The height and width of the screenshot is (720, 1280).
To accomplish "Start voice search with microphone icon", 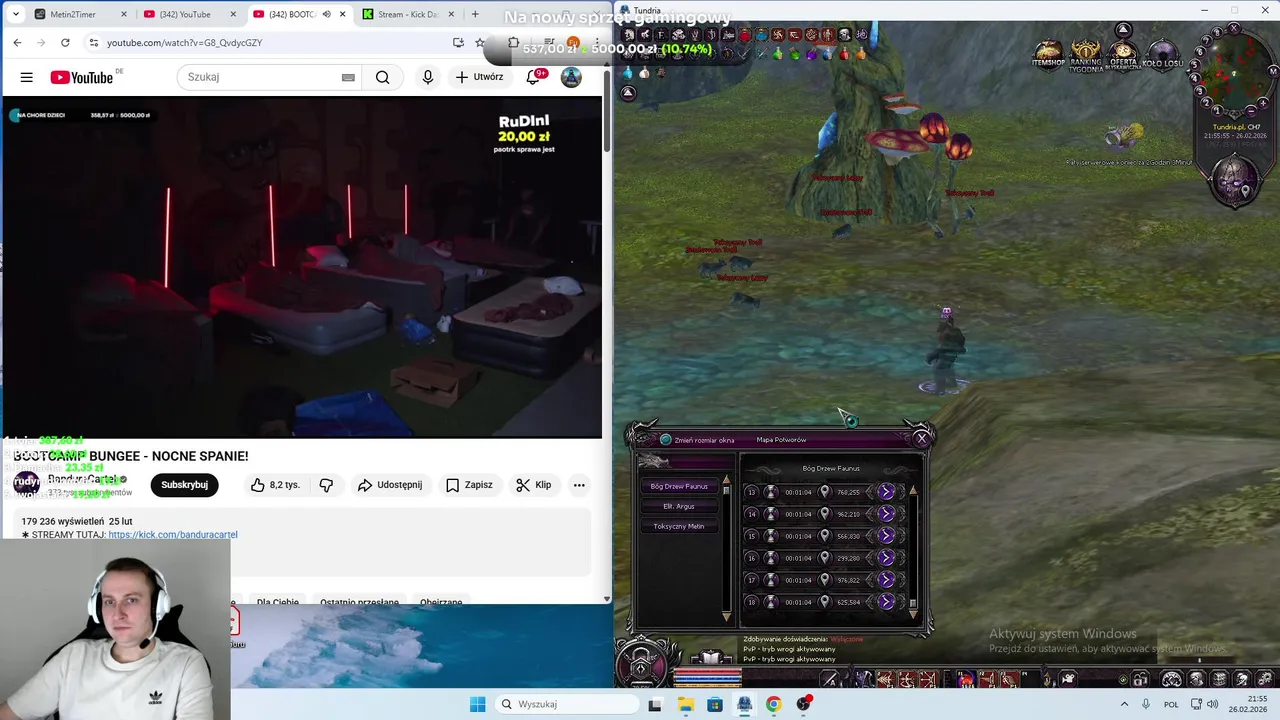I will point(428,77).
